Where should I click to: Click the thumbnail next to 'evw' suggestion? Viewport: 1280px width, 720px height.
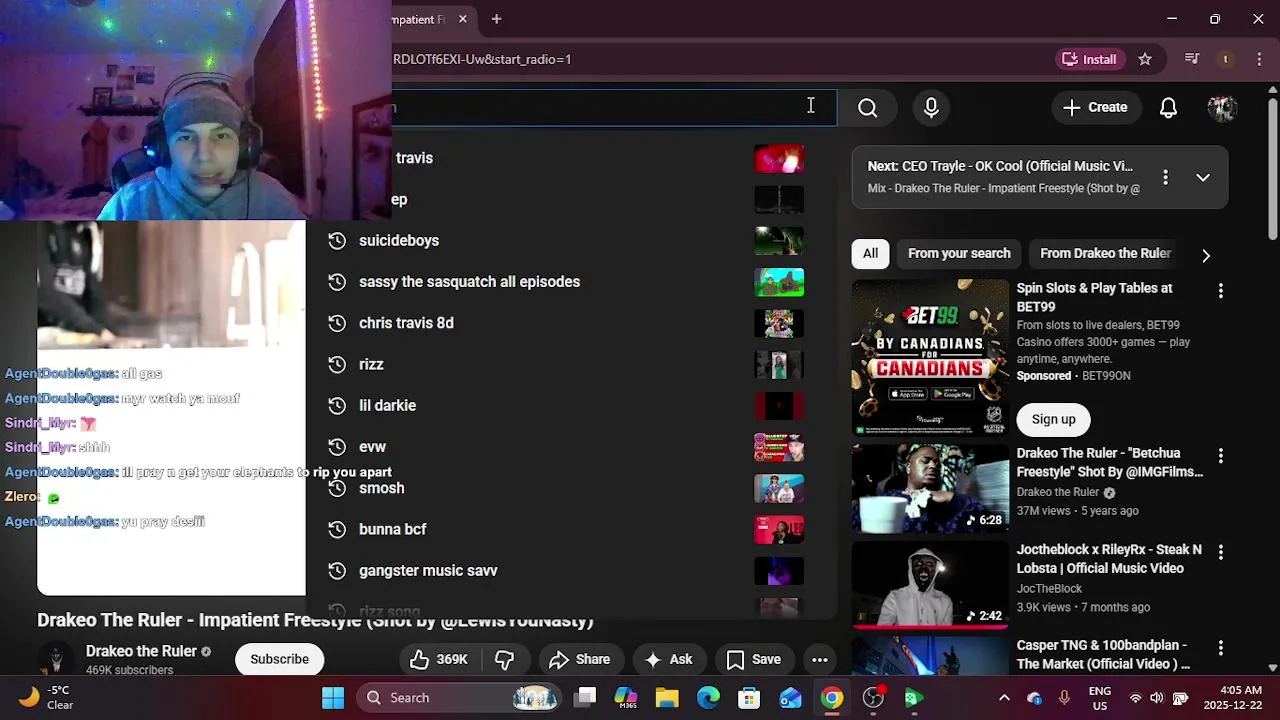tap(779, 447)
